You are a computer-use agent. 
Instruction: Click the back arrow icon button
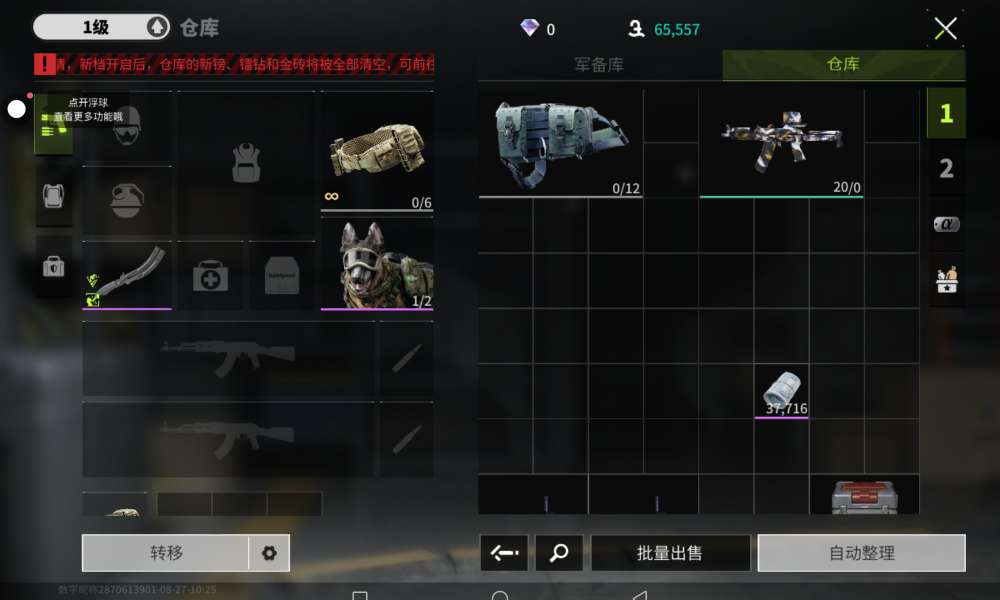504,552
